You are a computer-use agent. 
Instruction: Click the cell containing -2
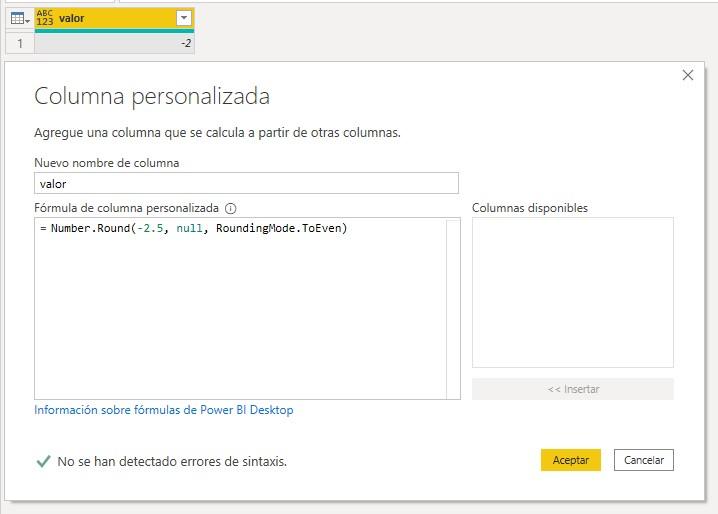(x=115, y=43)
